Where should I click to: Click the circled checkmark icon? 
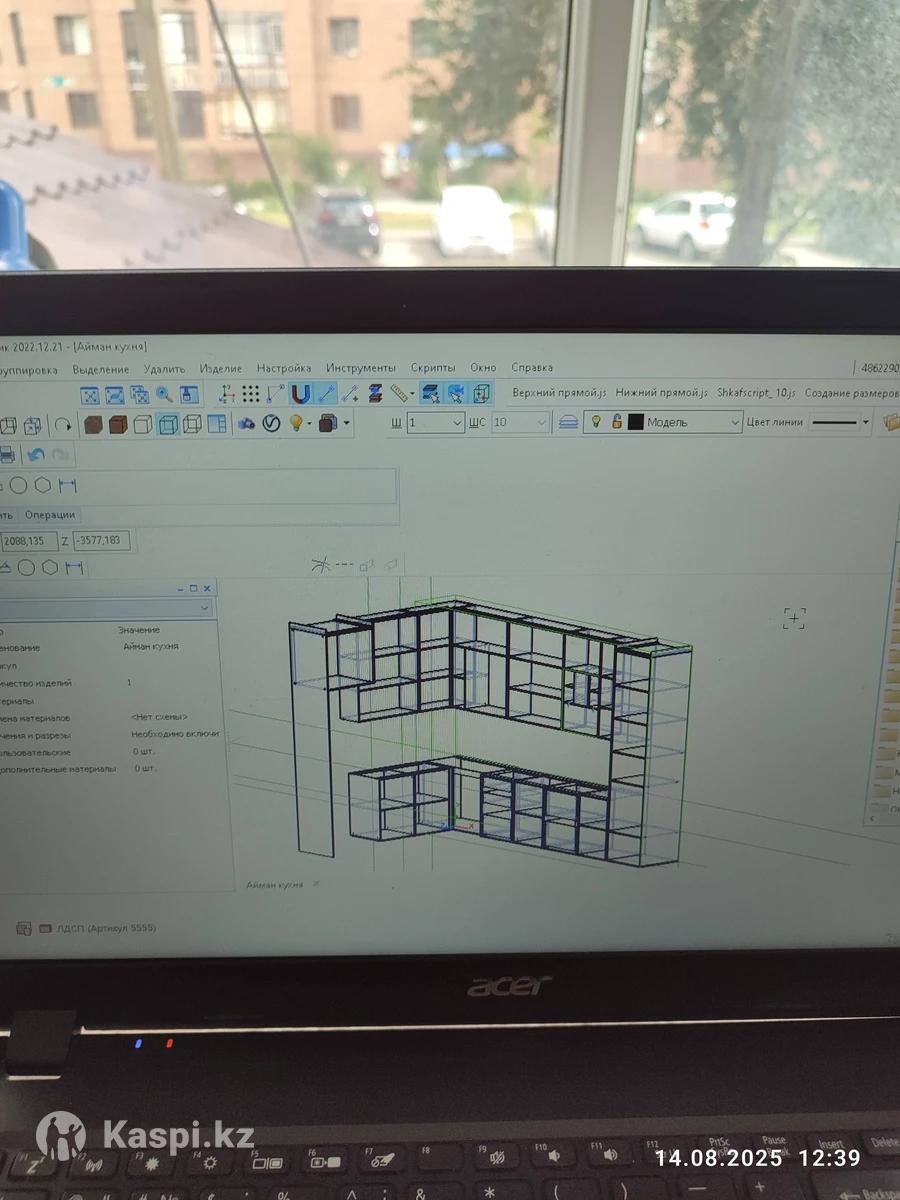[271, 424]
